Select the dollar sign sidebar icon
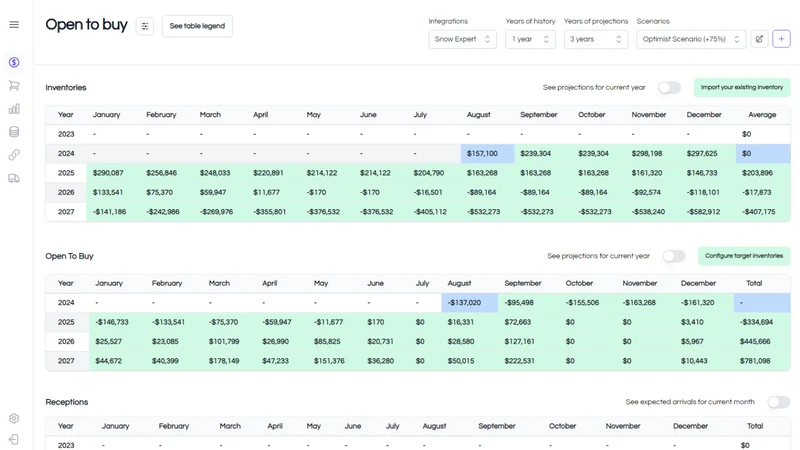The width and height of the screenshot is (800, 450). coord(14,62)
